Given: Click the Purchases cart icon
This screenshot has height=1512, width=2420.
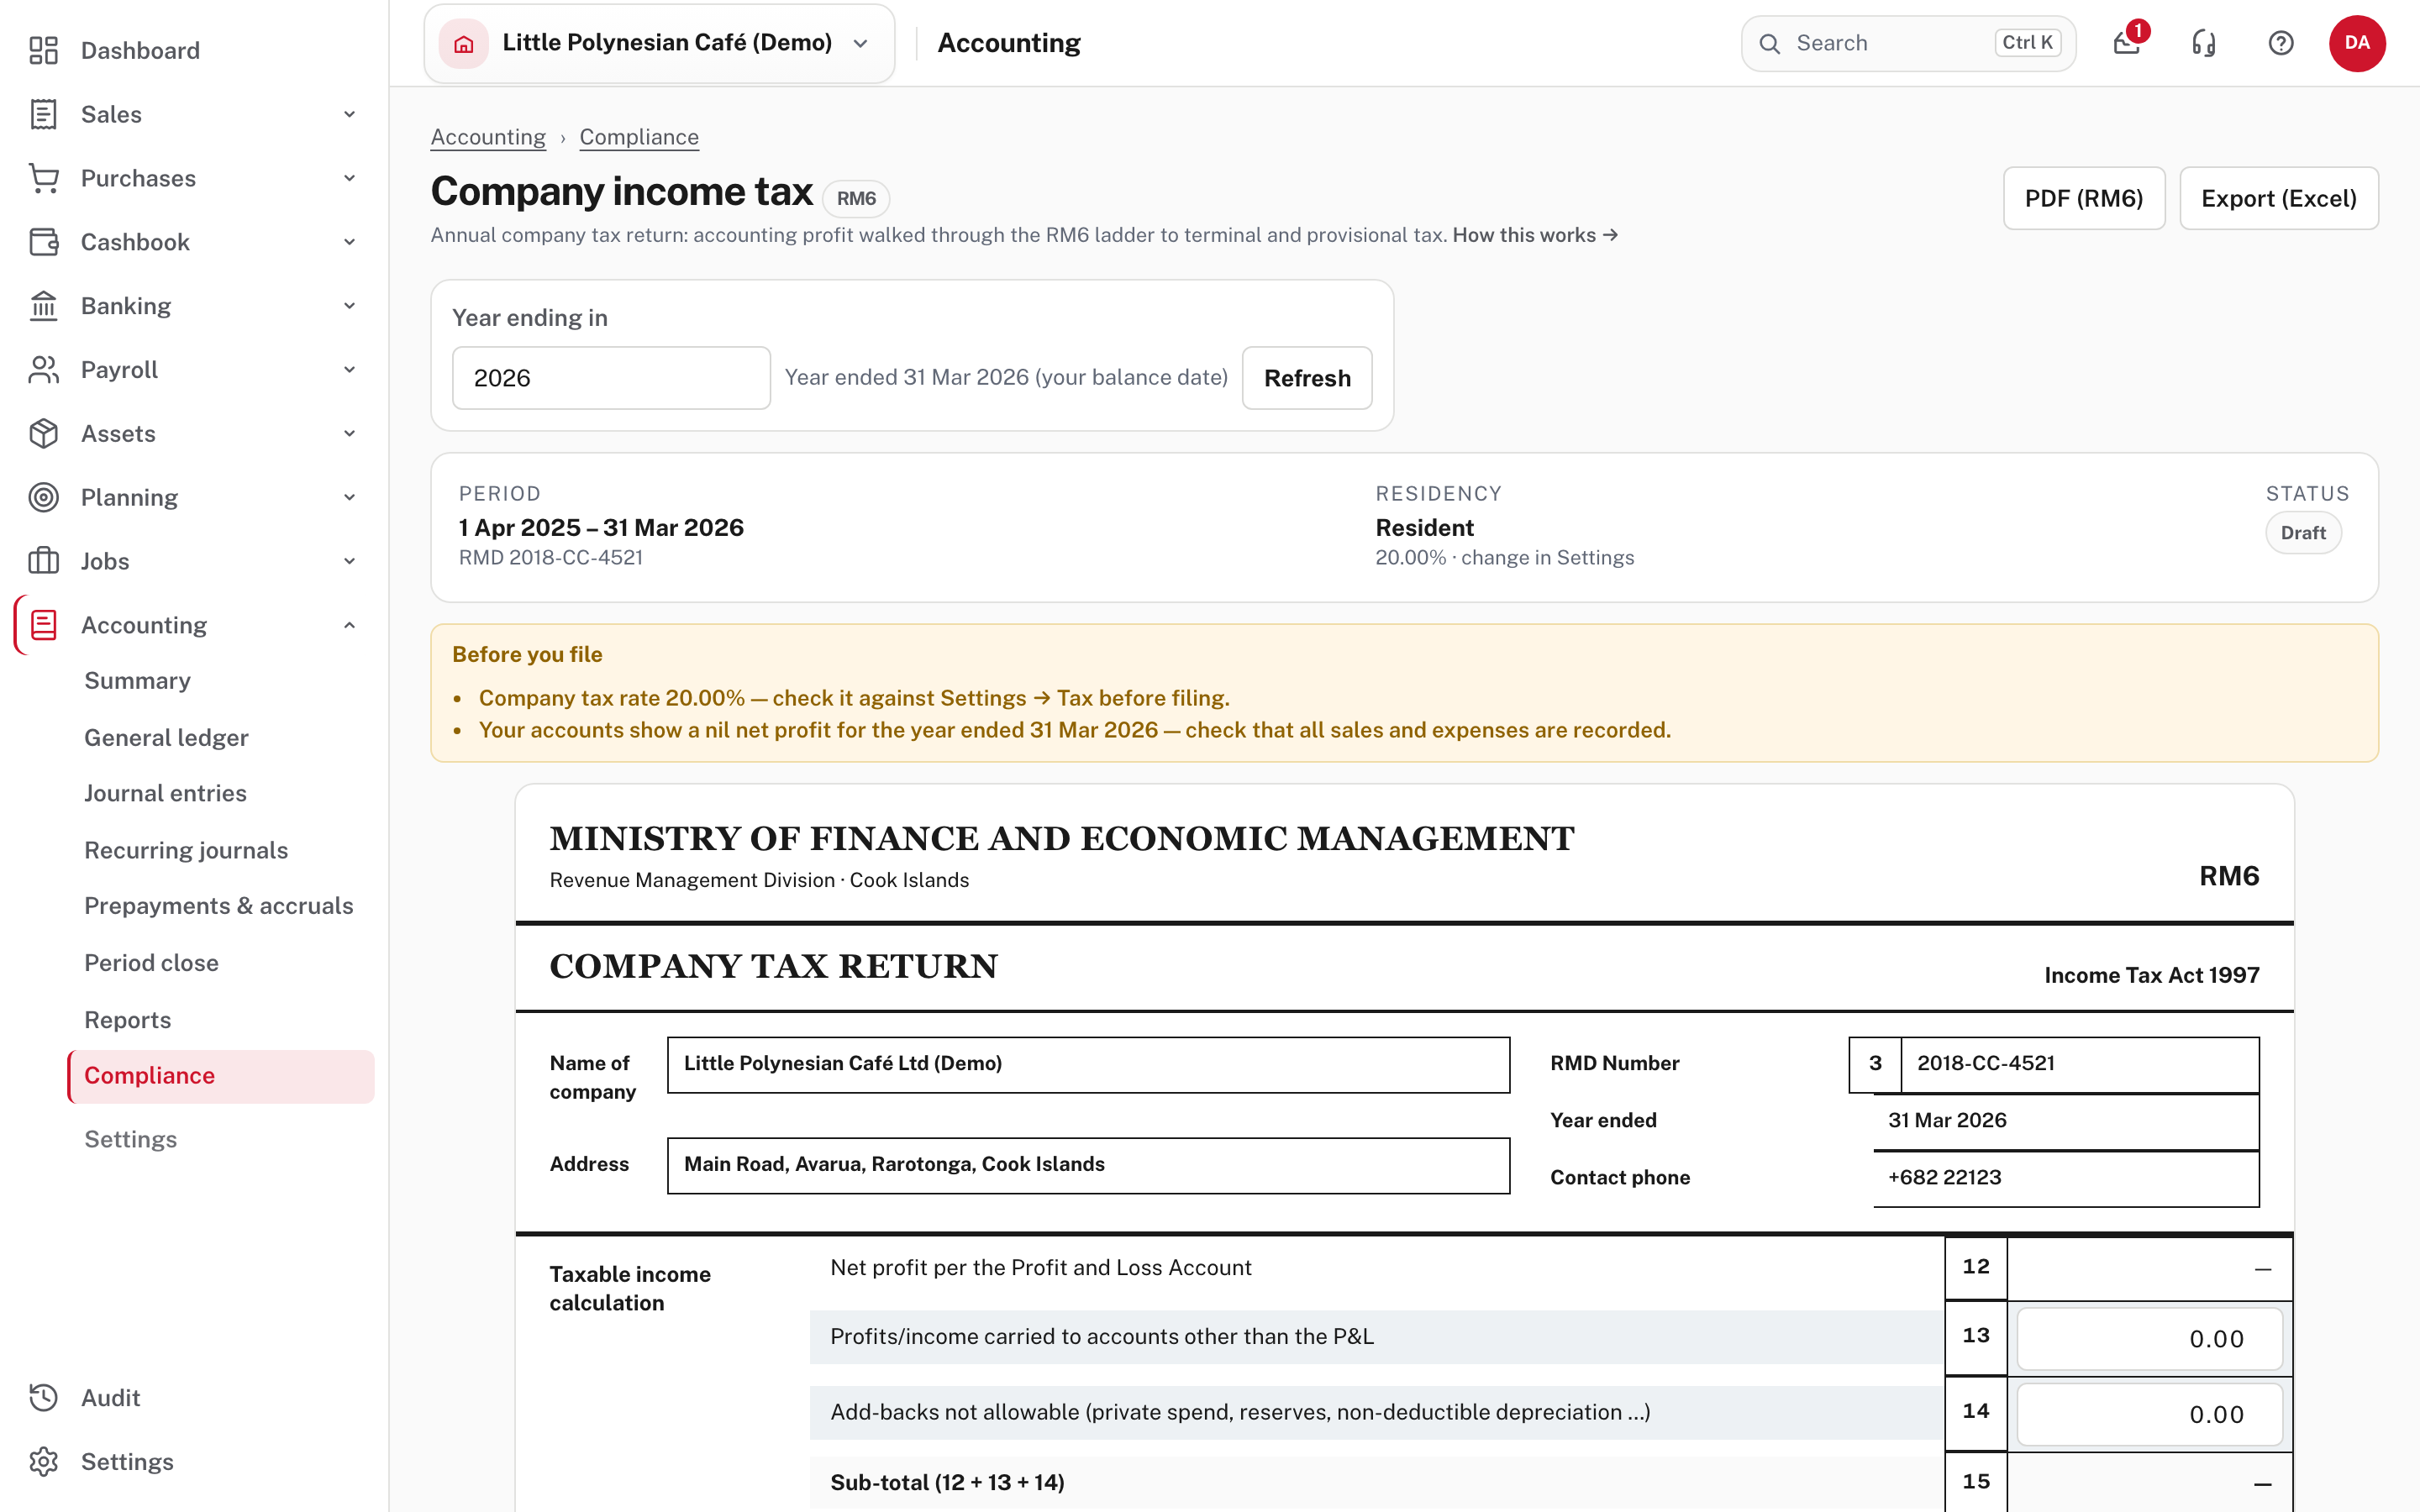Looking at the screenshot, I should point(43,178).
